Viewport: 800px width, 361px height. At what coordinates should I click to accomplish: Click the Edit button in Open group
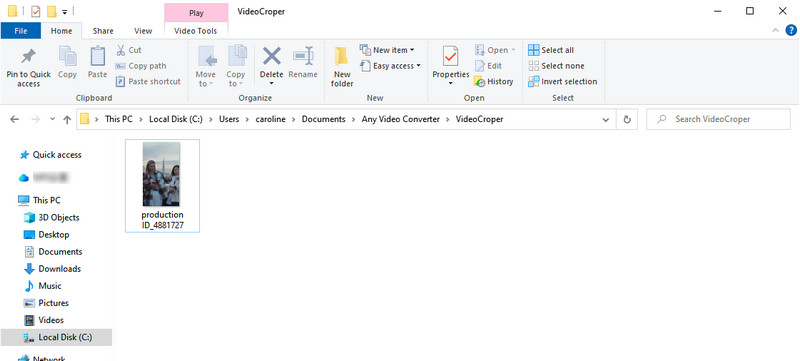488,66
